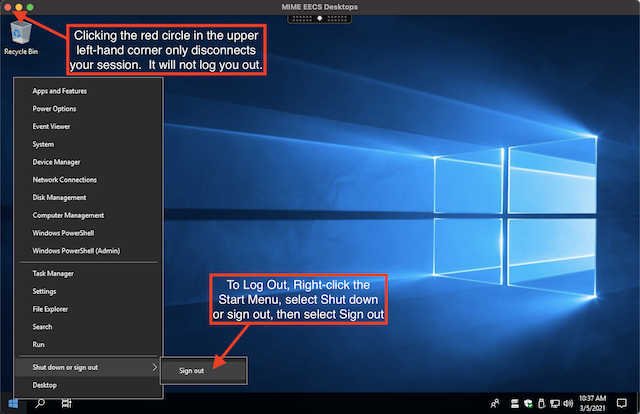Launch Event Viewer
This screenshot has height=414, width=640.
[x=88, y=127]
